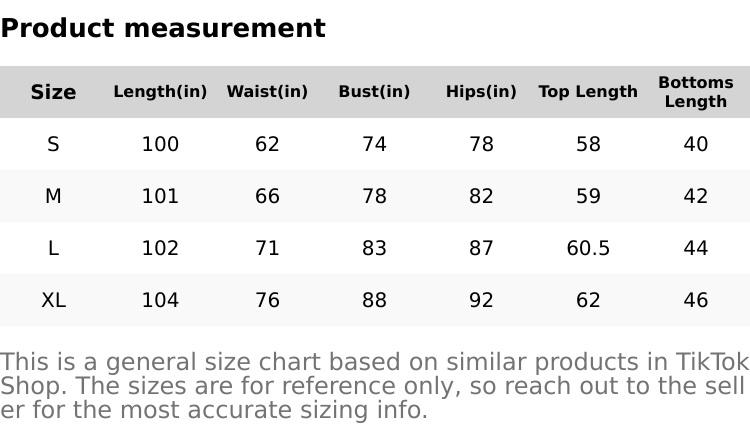Click the Hips(in) column header

coord(481,92)
